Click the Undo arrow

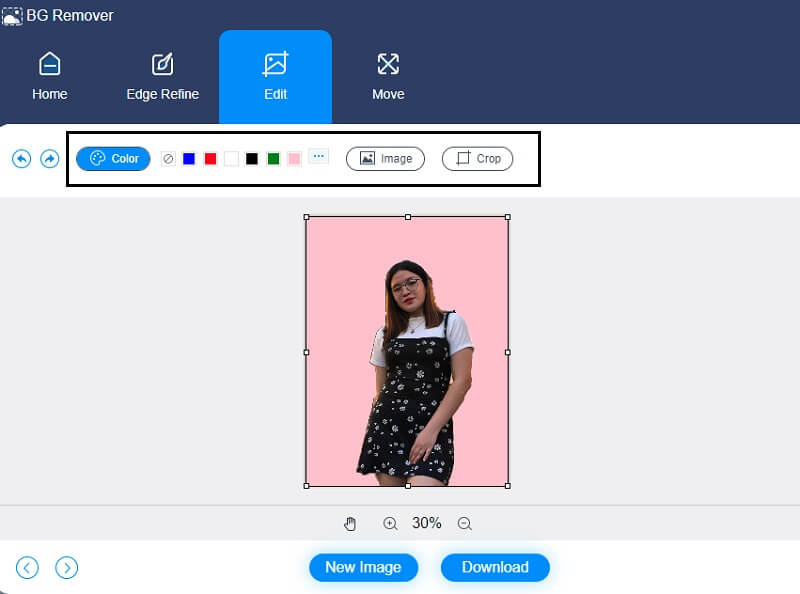click(x=21, y=158)
